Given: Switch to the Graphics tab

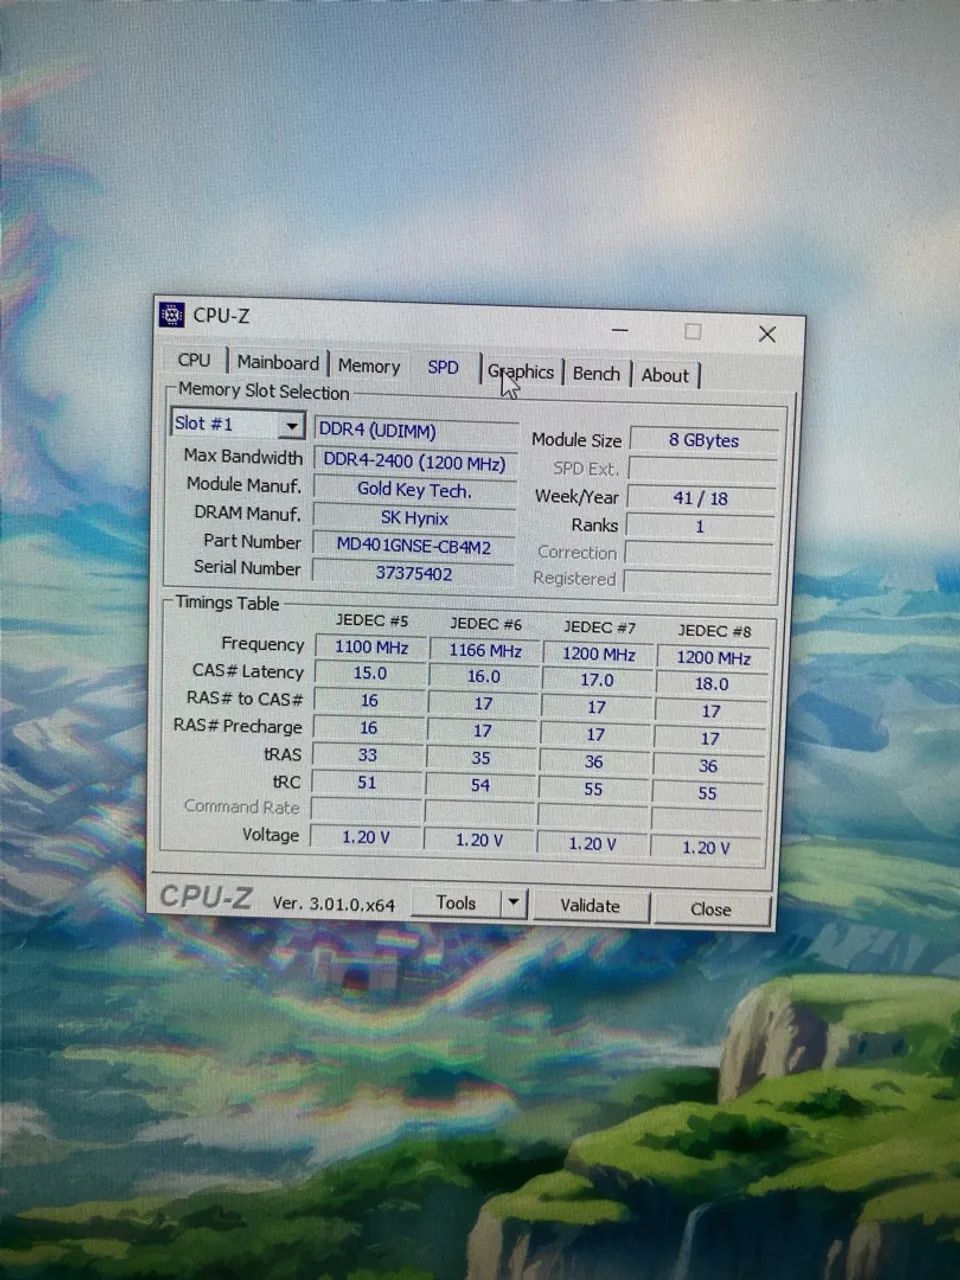Looking at the screenshot, I should [x=521, y=372].
